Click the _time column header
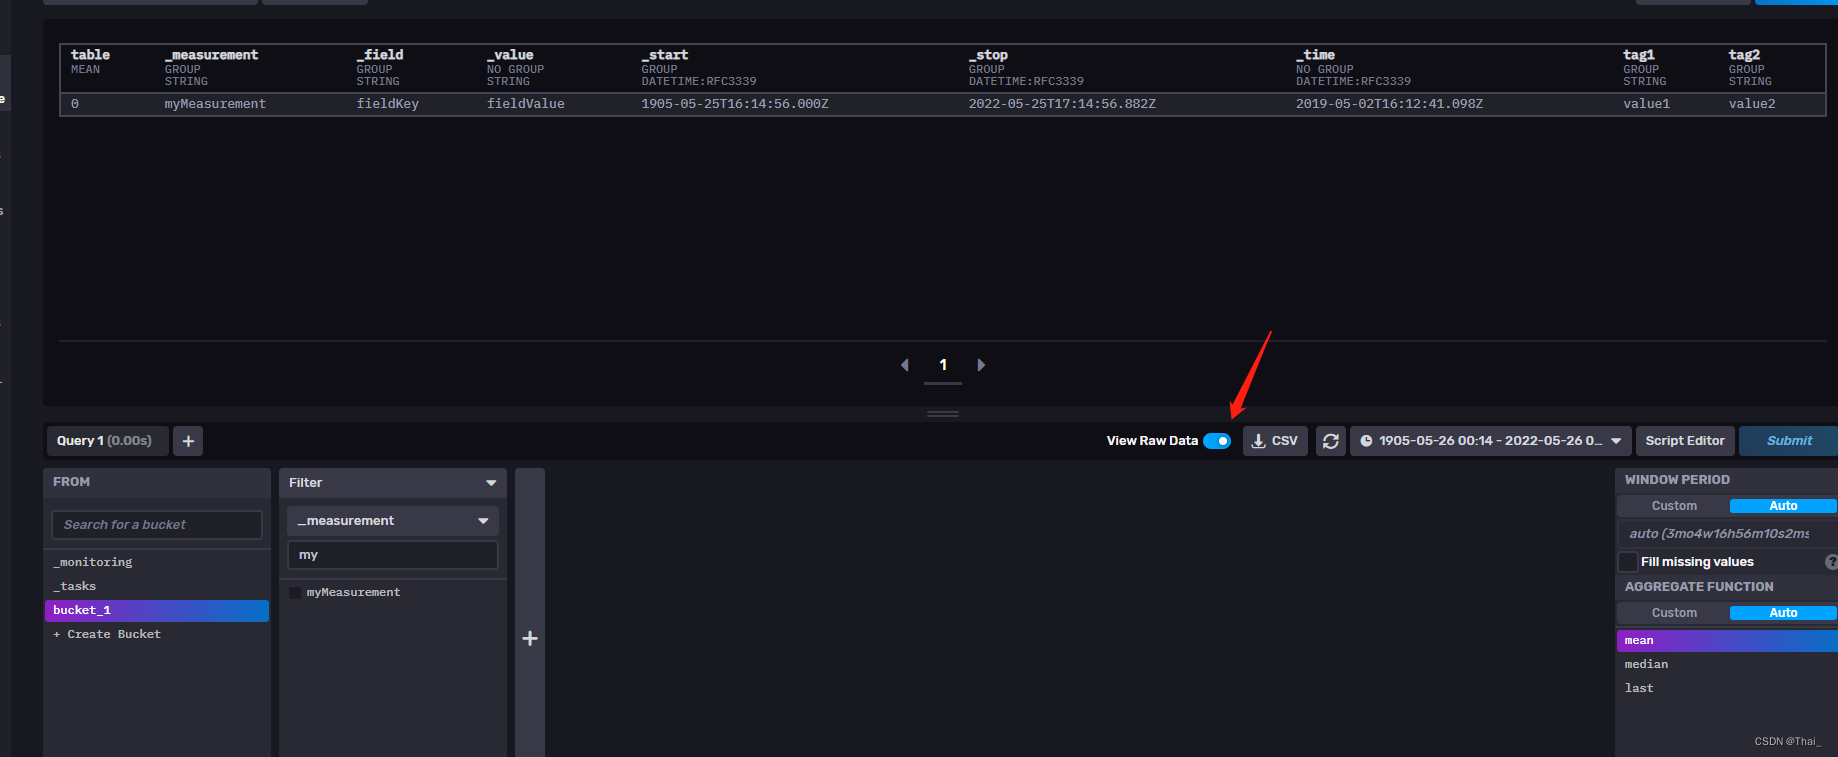Viewport: 1838px width, 757px height. [1315, 55]
